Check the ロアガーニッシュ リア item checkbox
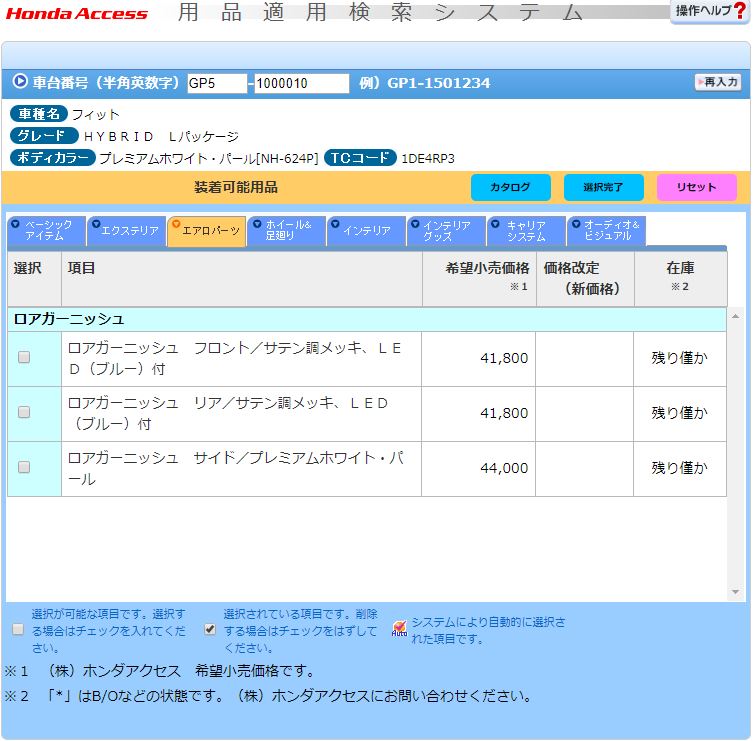The height and width of the screenshot is (741, 754). tap(24, 412)
